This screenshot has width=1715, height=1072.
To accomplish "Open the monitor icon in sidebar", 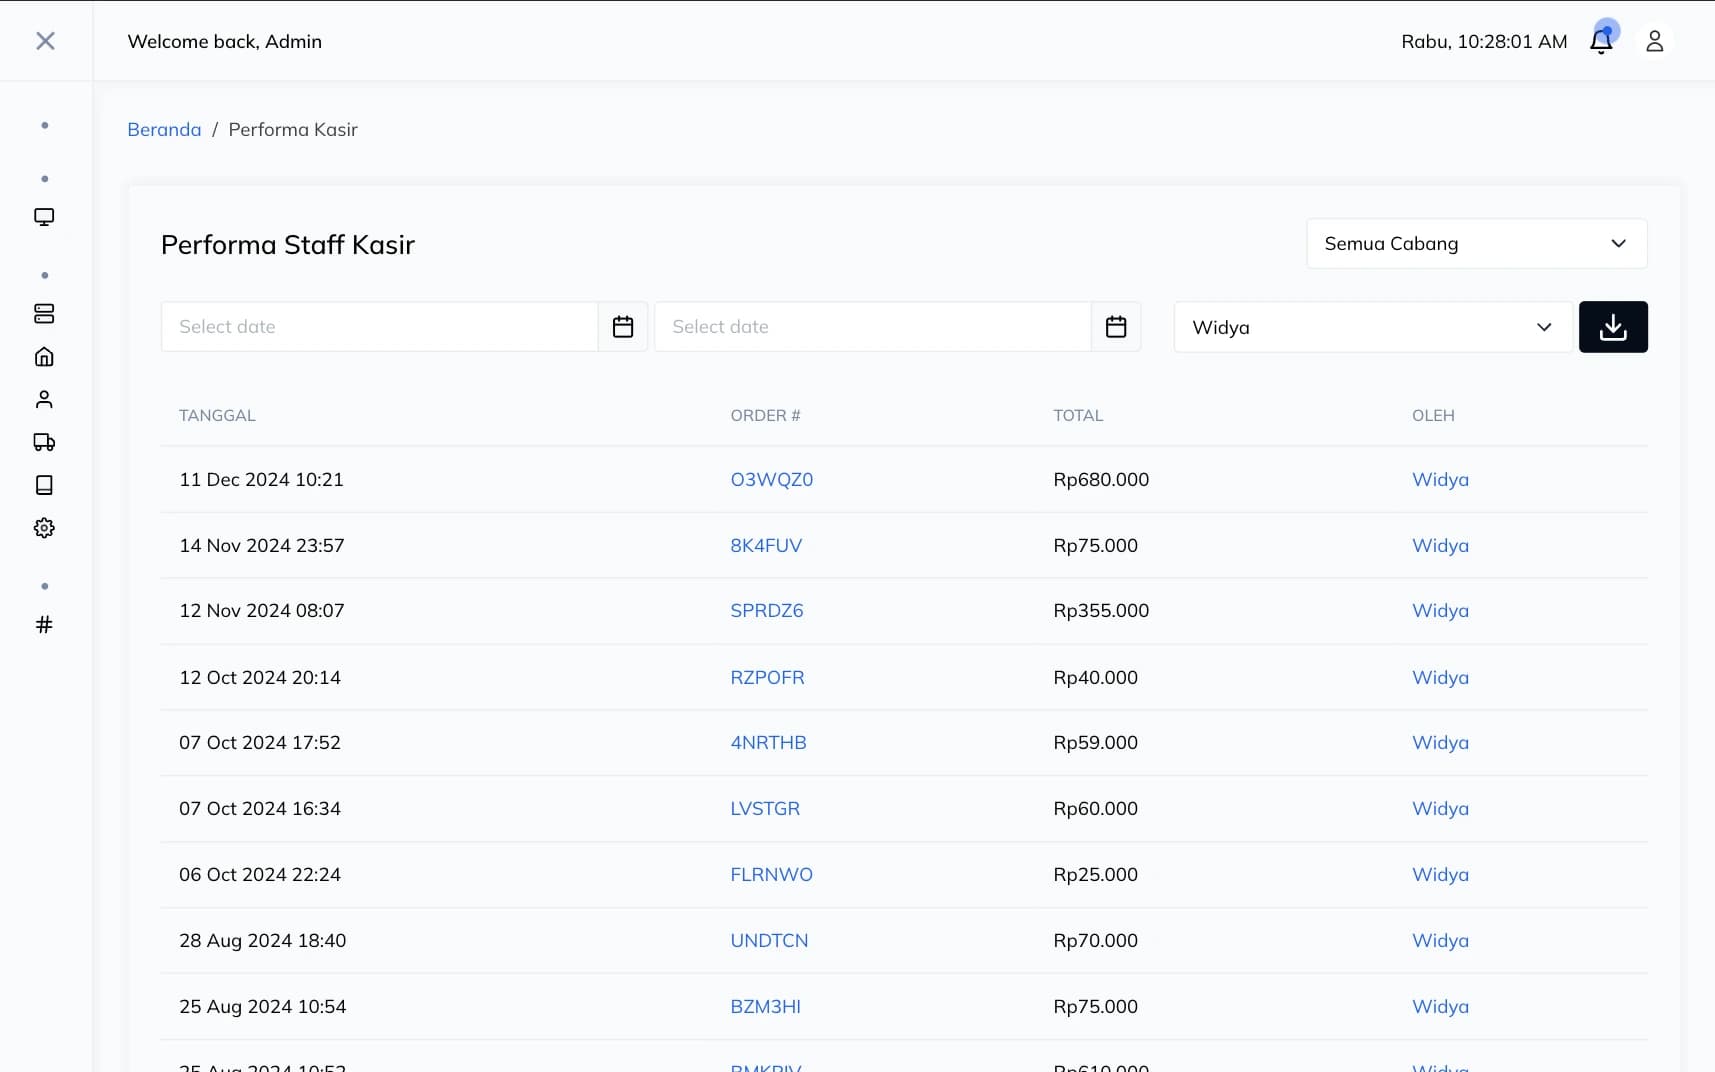I will 44,217.
